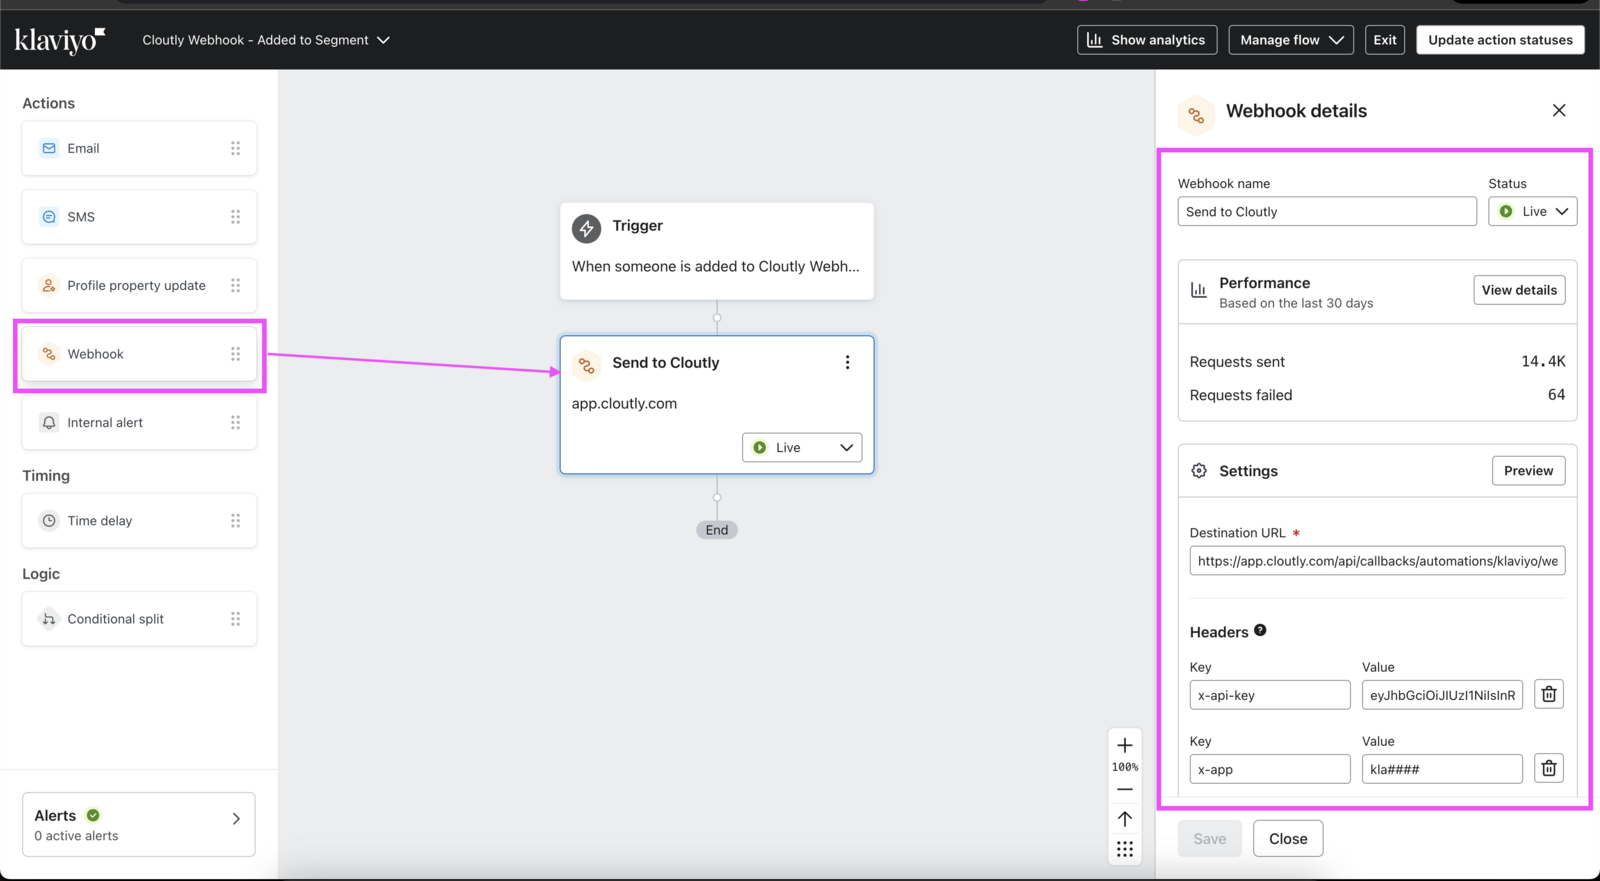The image size is (1600, 881).
Task: Delete the x-api-key header with trash icon
Action: tap(1548, 694)
